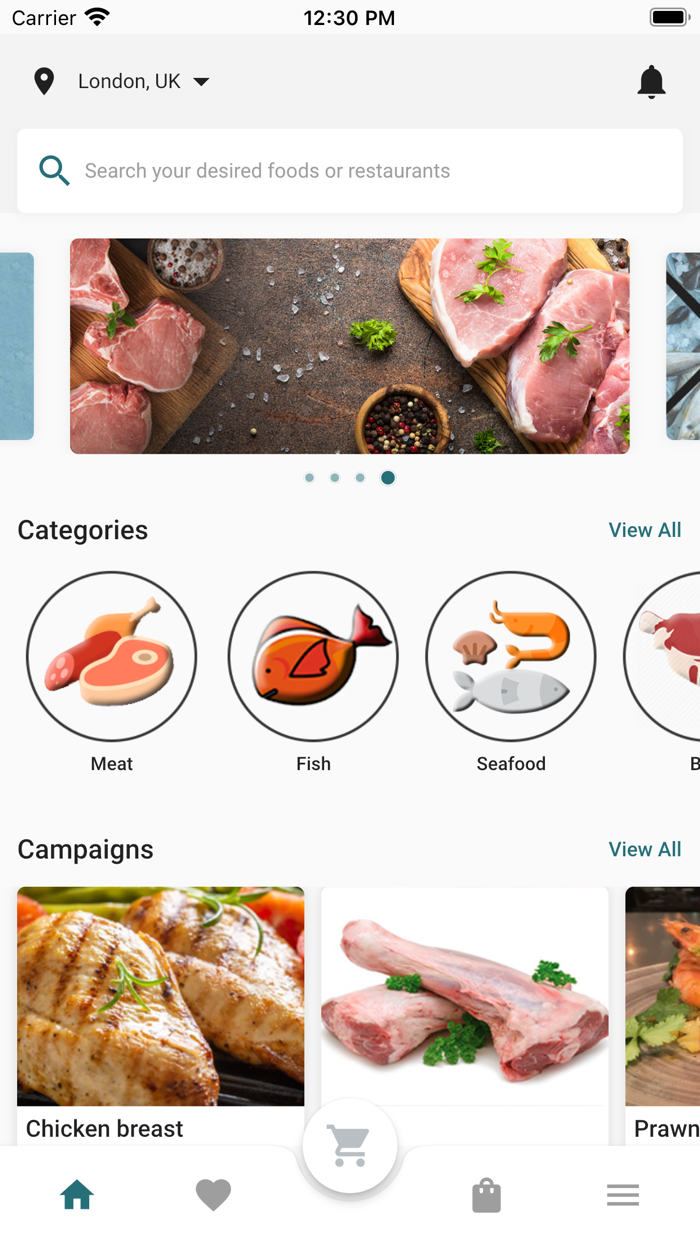700x1244 pixels.
Task: Select the third banner carousel dot
Action: [360, 478]
